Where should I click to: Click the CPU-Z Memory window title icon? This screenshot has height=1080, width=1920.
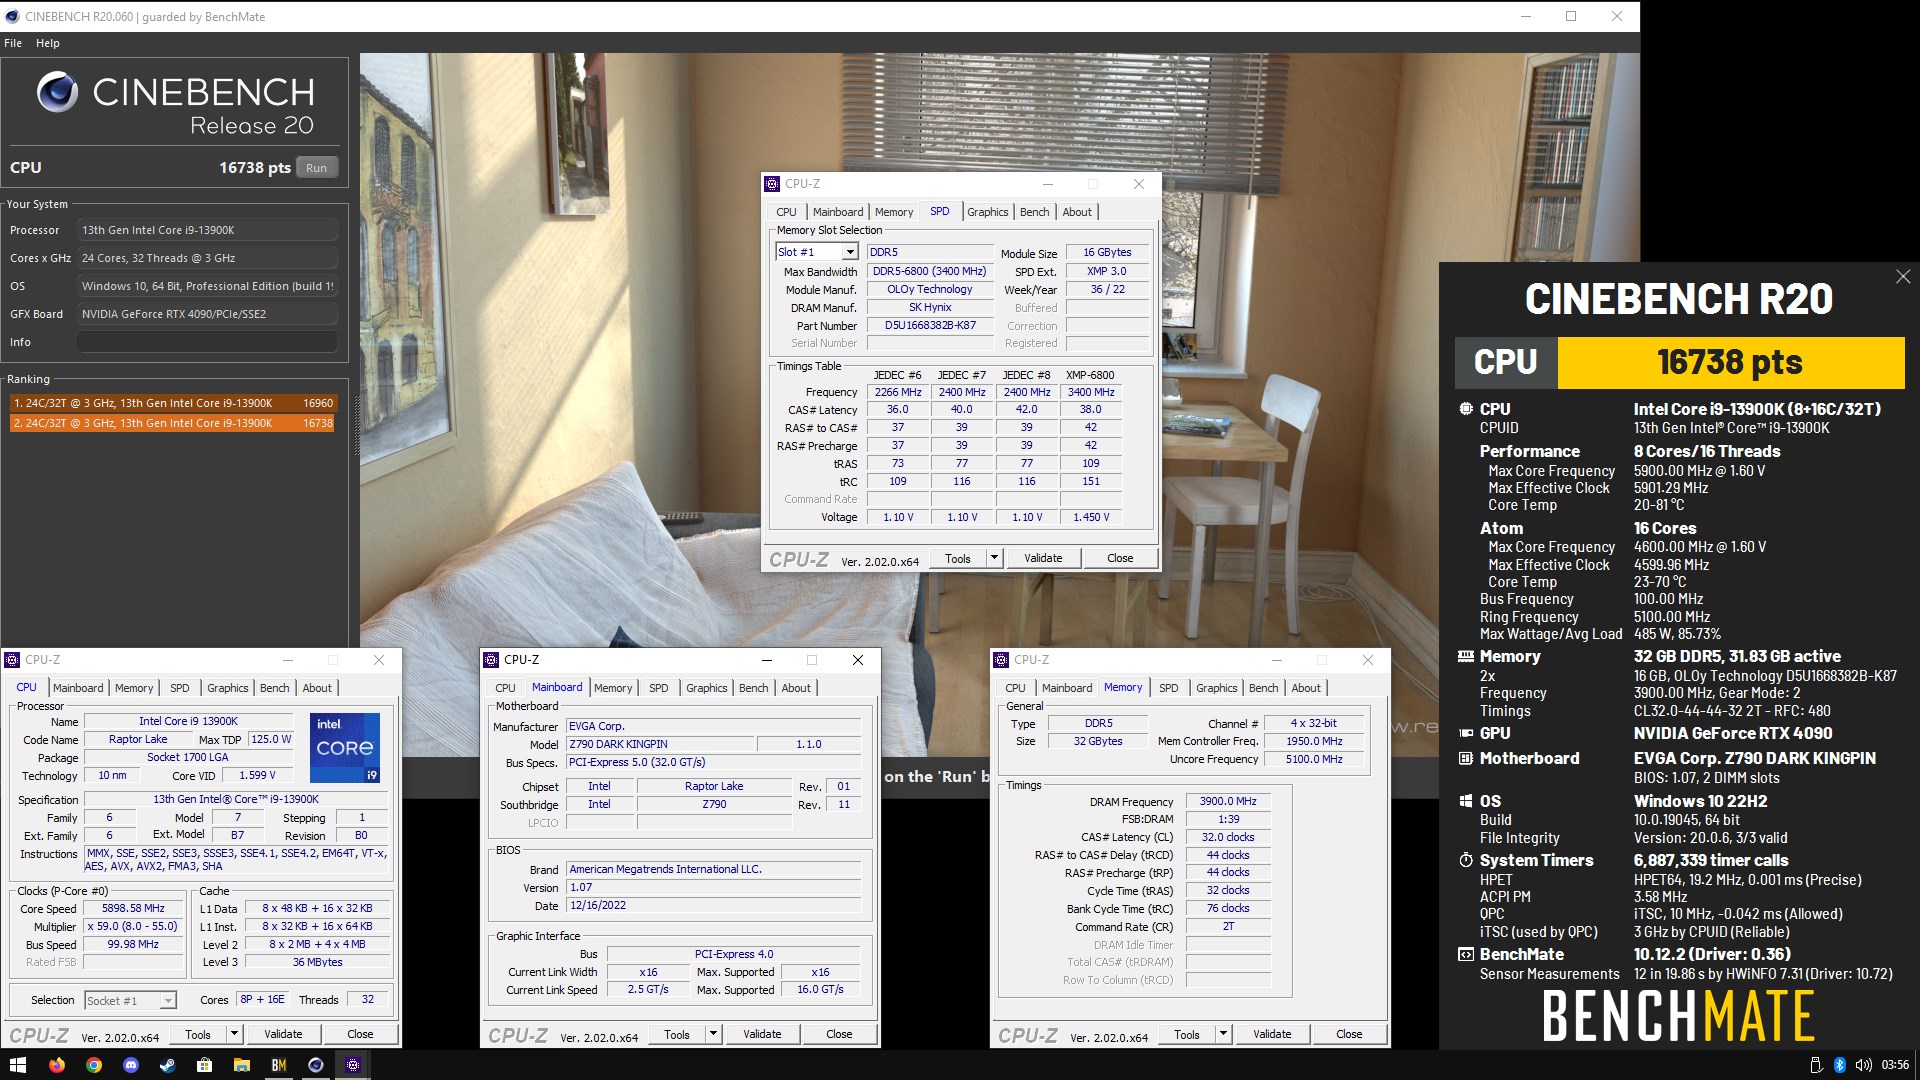tap(1001, 660)
